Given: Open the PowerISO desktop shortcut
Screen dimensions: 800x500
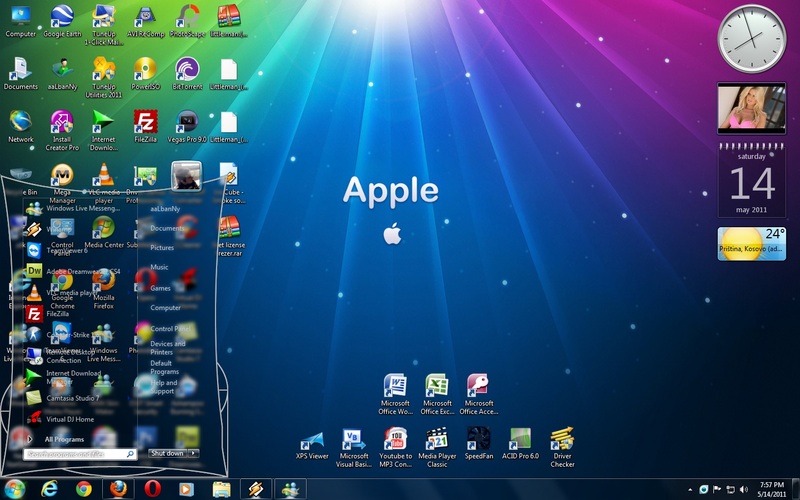Looking at the screenshot, I should point(145,74).
